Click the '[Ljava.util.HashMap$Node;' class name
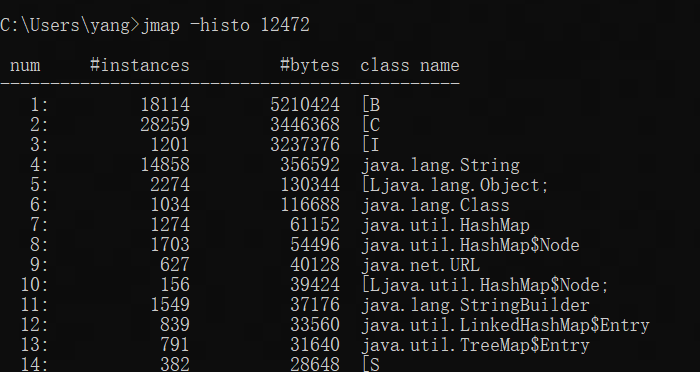Viewport: 700px width, 372px height. [485, 285]
